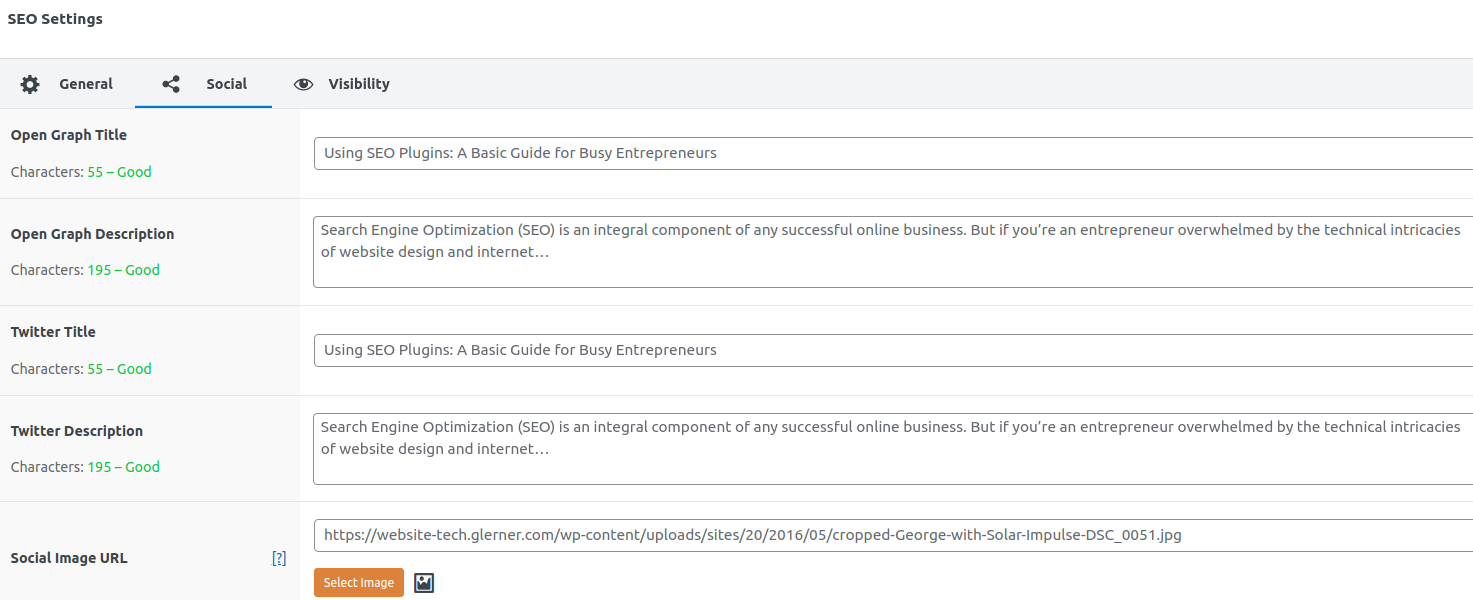Open the [?] help link for Social Image URL

coord(279,558)
